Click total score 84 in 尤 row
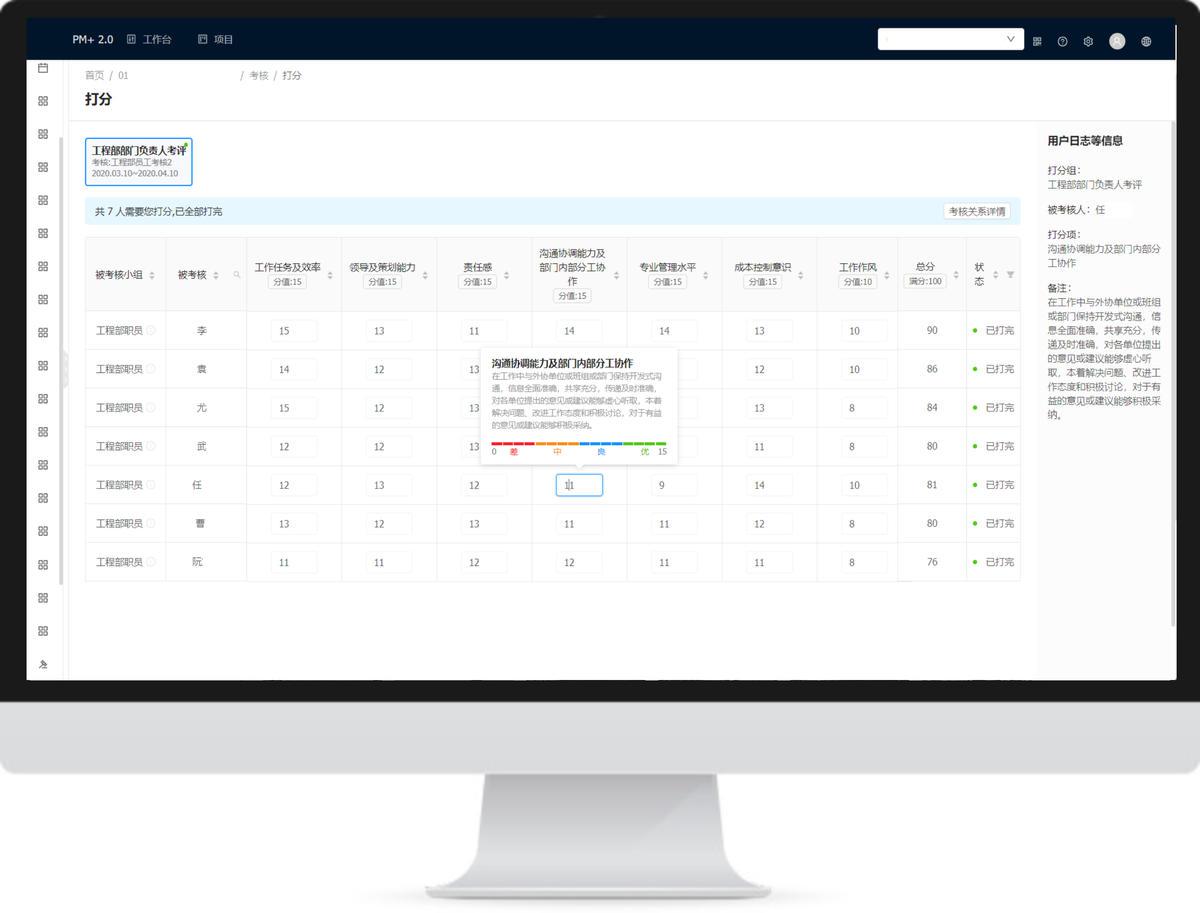 tap(932, 408)
